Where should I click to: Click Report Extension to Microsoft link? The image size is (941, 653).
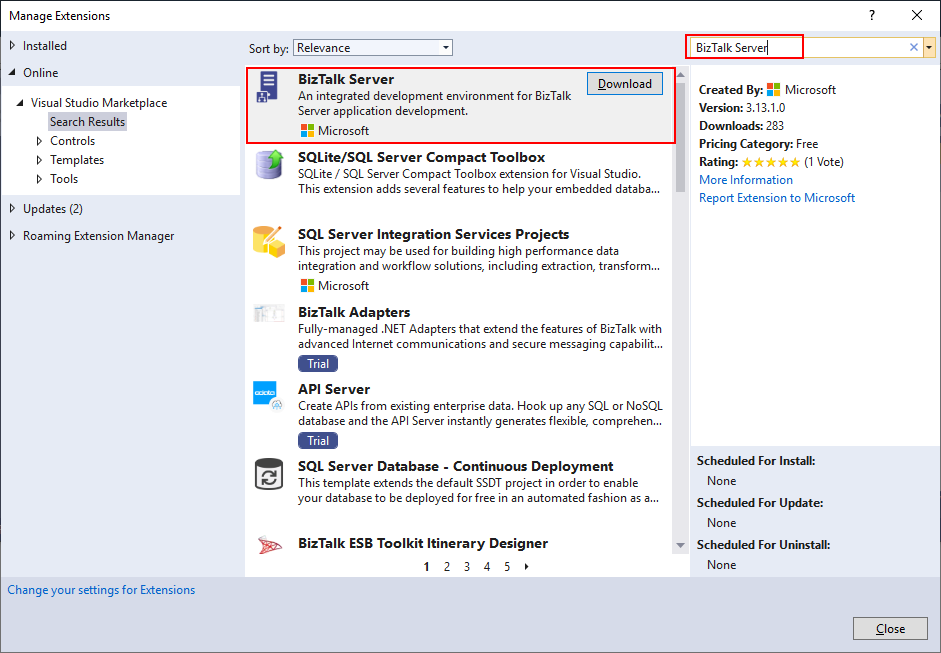coord(776,198)
